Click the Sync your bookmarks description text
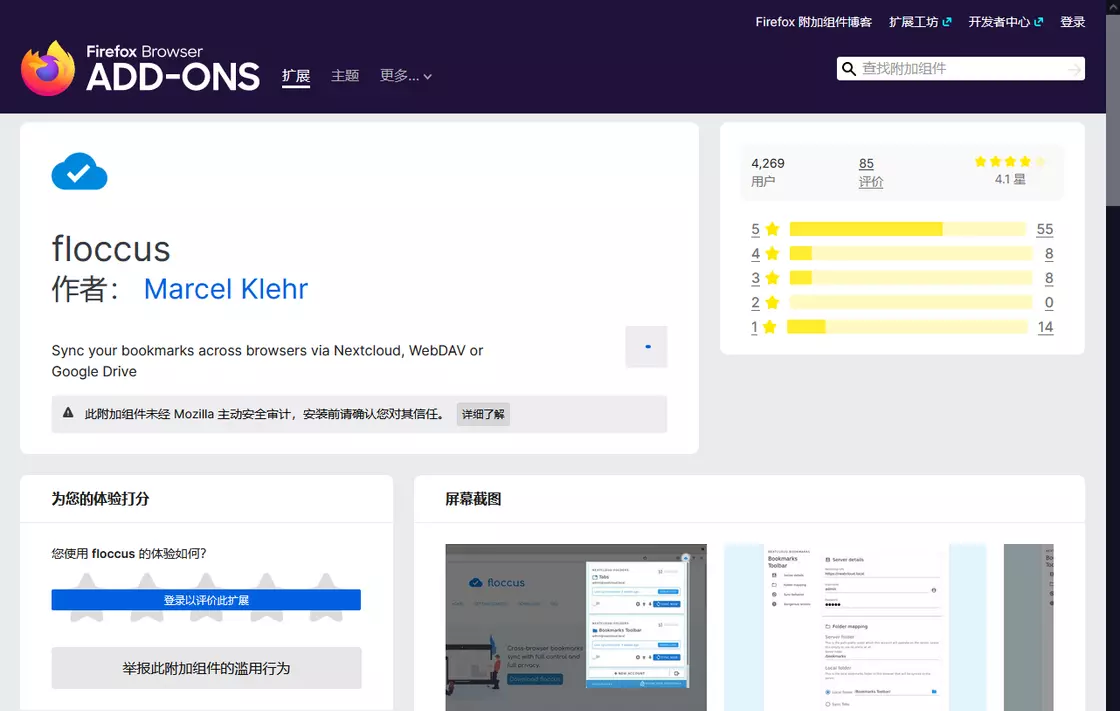 pyautogui.click(x=267, y=361)
